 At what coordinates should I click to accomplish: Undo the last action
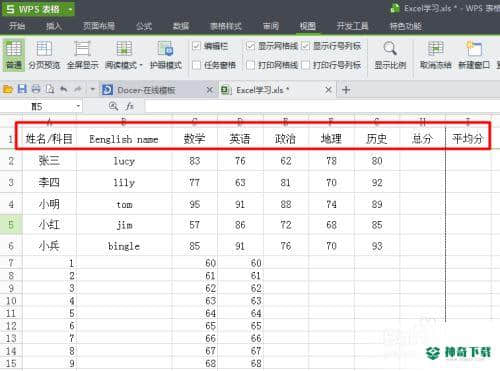click(x=64, y=89)
